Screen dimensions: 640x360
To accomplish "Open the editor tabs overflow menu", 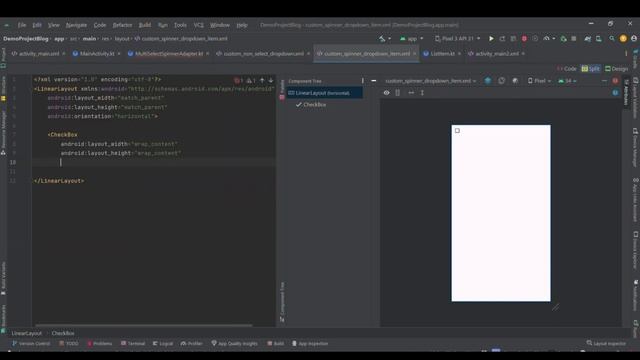I will [626, 53].
